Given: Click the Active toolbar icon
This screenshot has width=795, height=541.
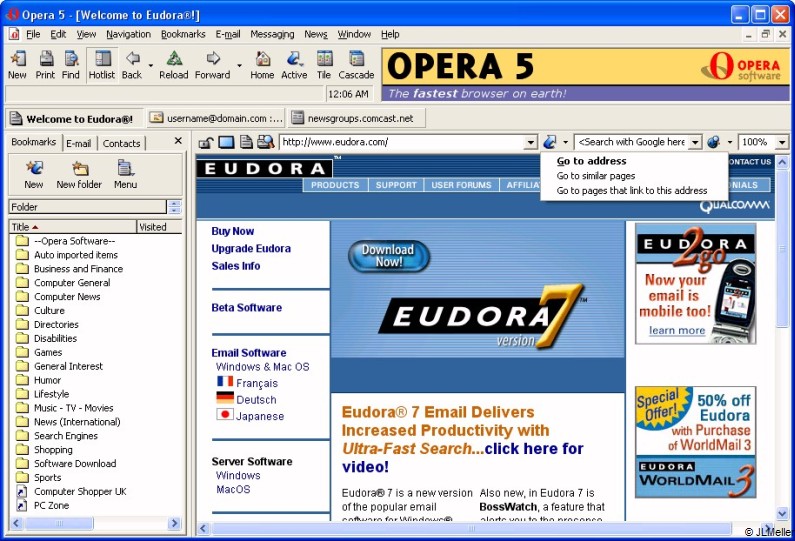Looking at the screenshot, I should pos(294,65).
